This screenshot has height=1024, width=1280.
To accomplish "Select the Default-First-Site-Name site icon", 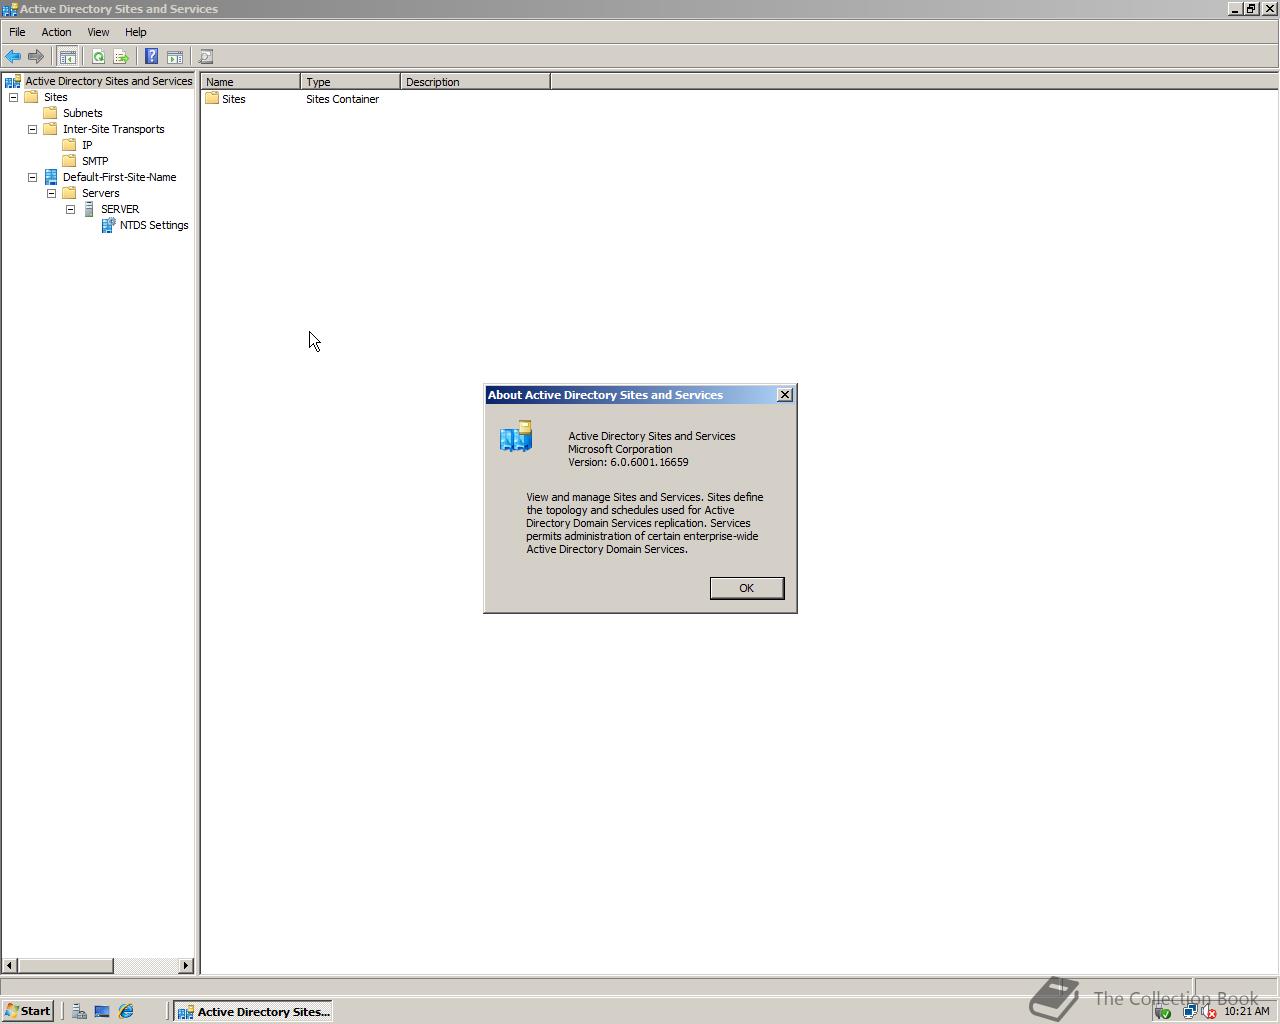I will pos(51,177).
